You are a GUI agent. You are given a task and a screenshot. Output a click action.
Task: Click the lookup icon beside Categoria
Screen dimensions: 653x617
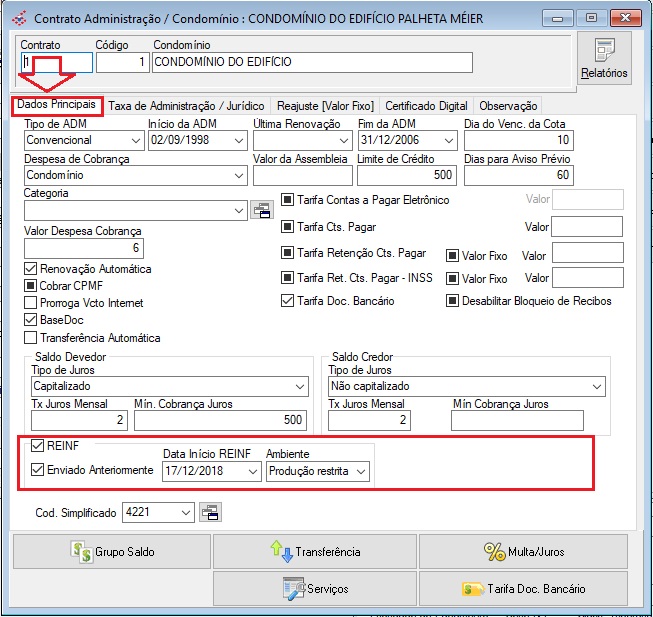point(261,210)
